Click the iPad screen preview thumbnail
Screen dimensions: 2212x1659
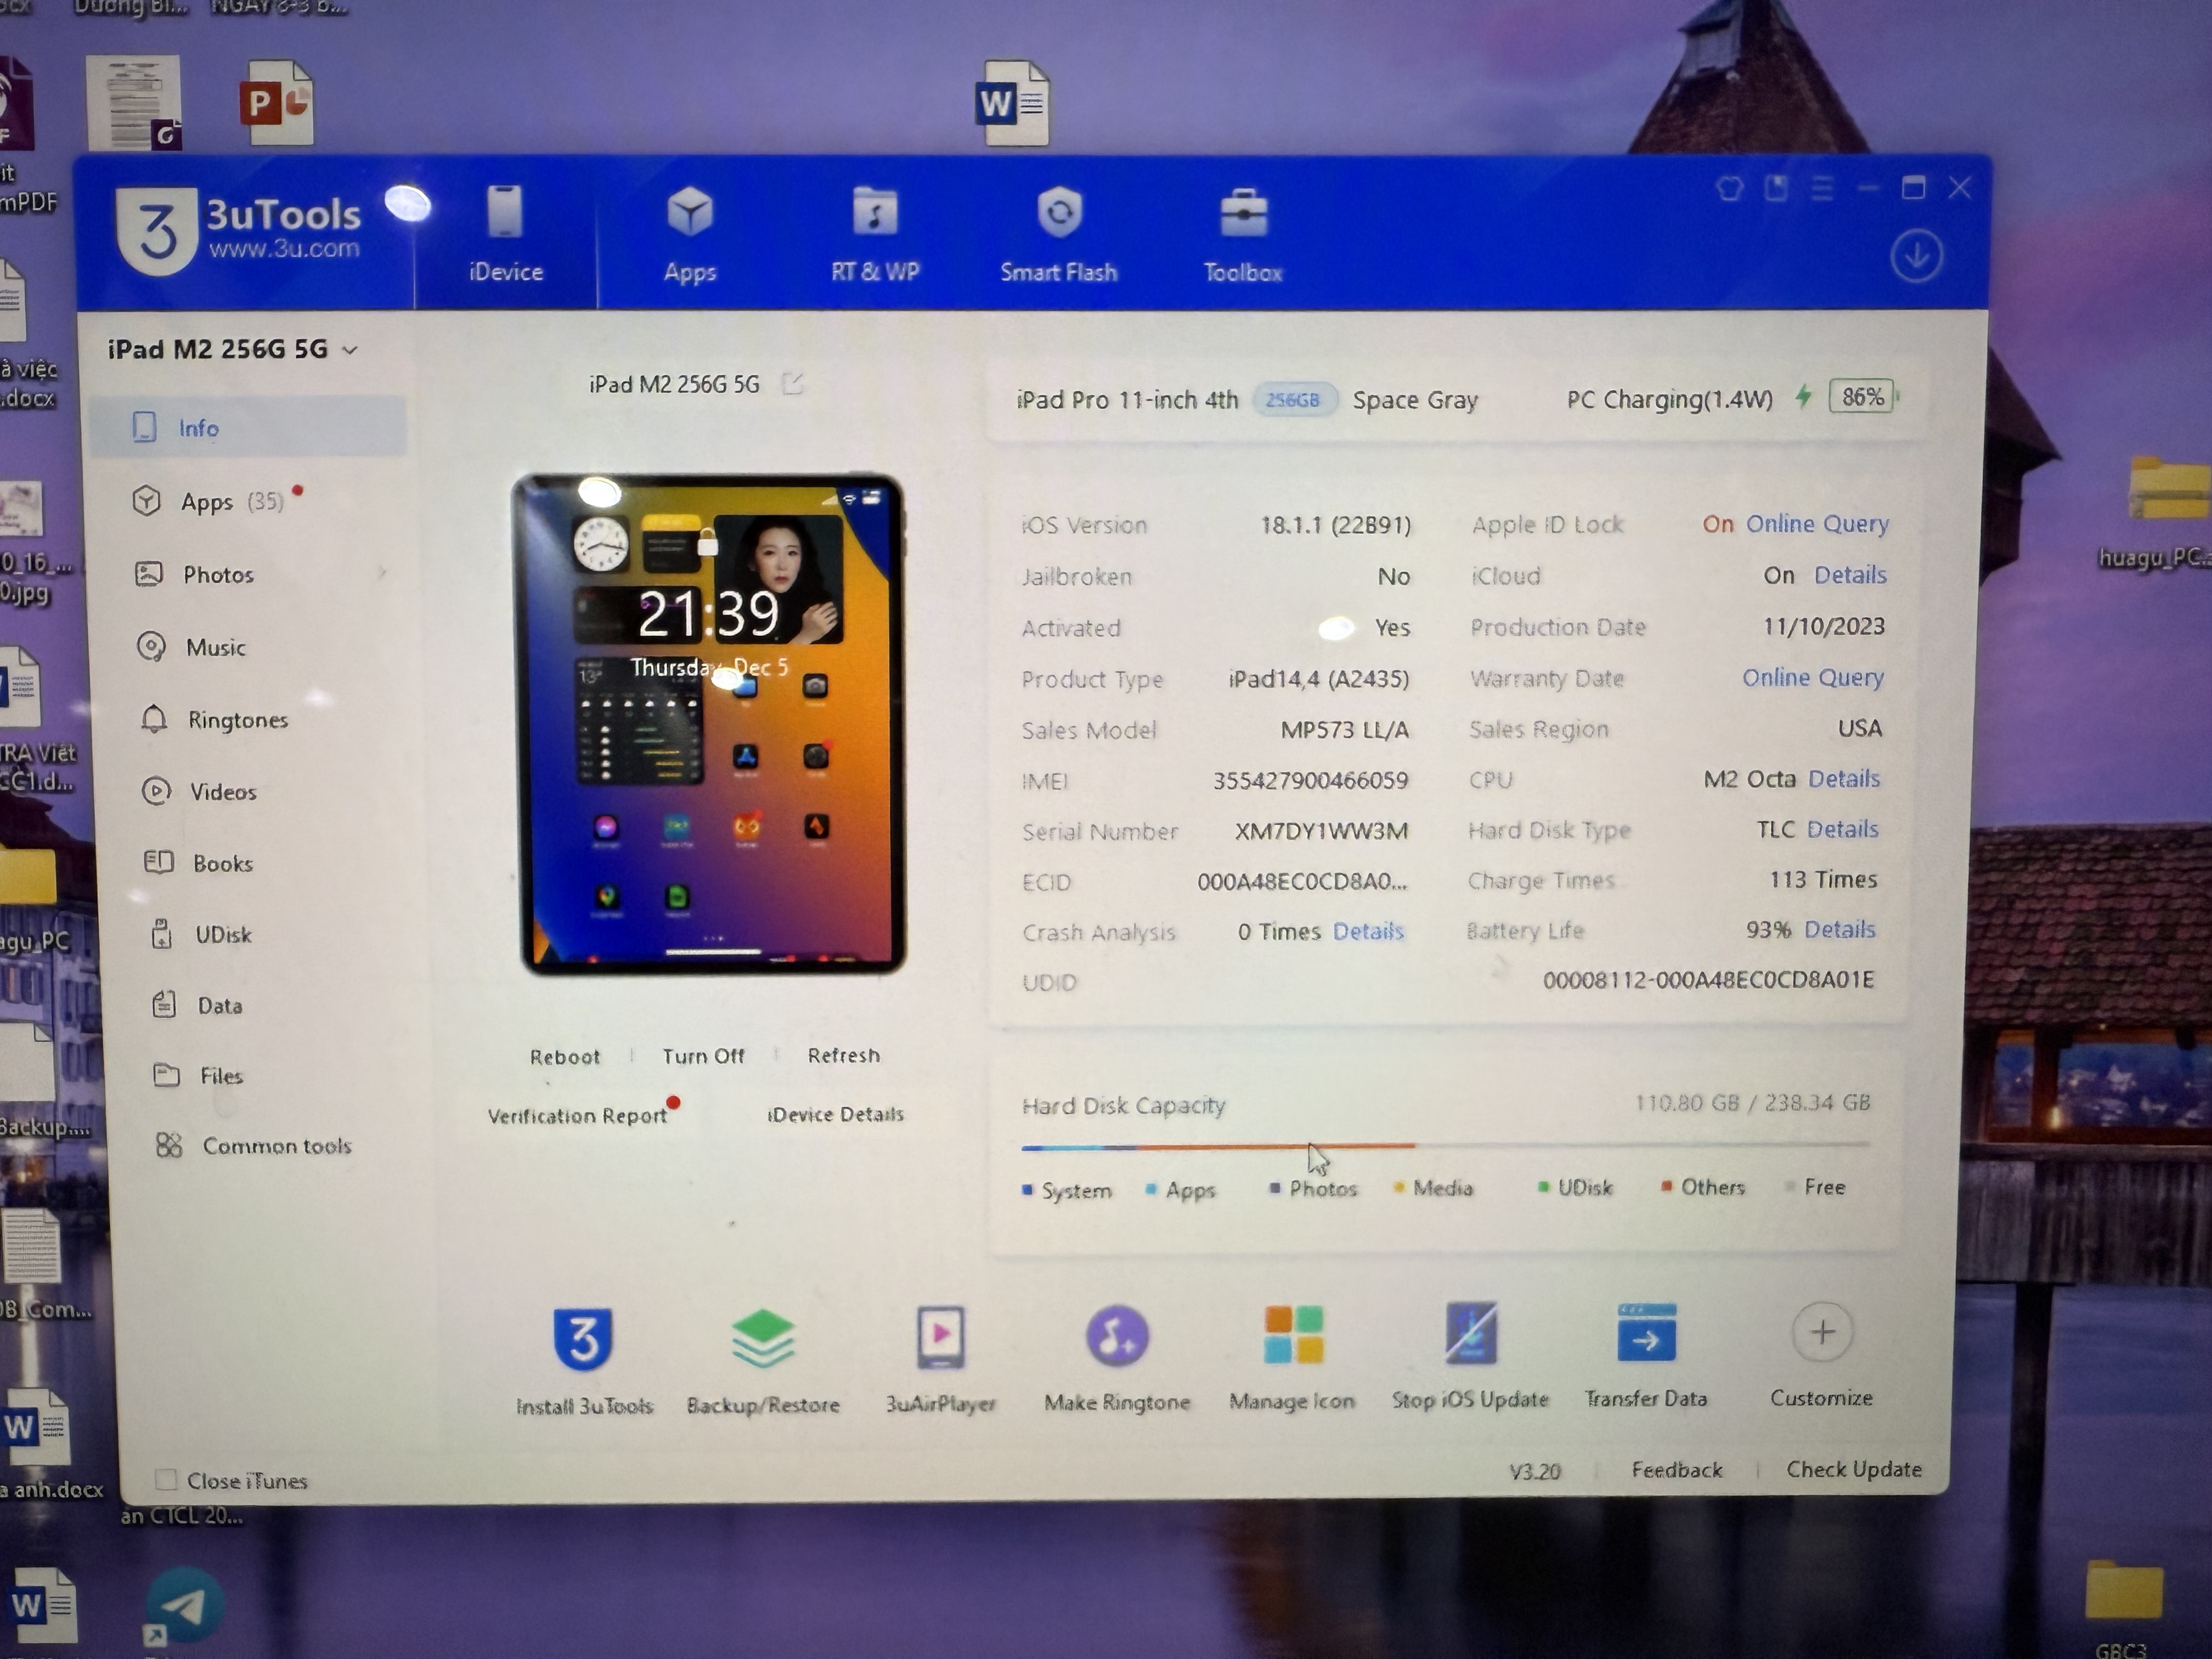tap(710, 724)
